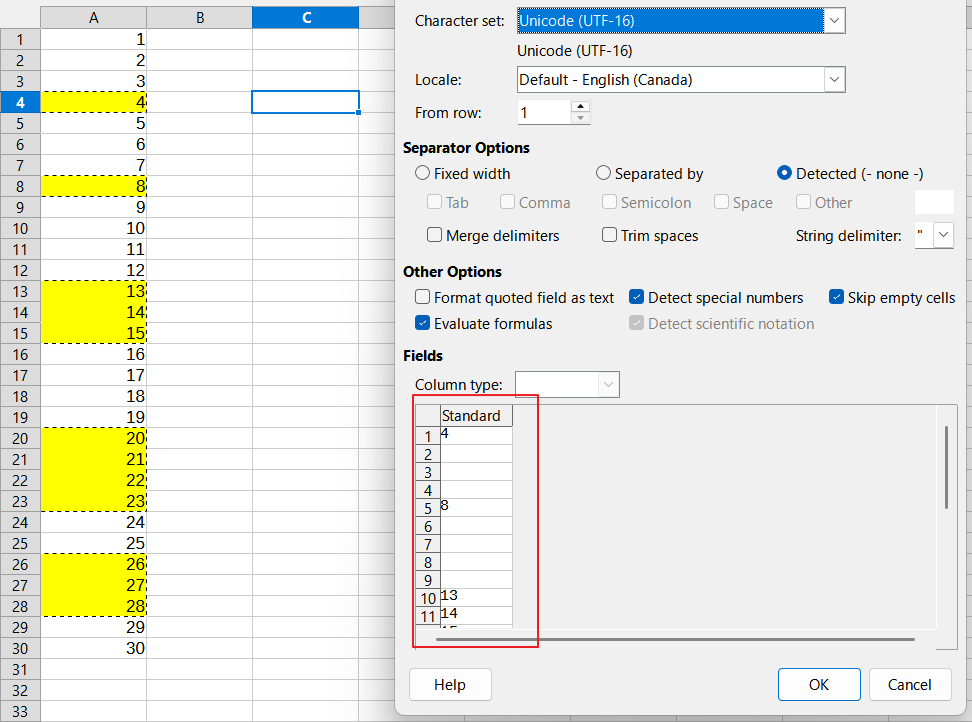
Task: Decrement the From row spinner down arrow
Action: pyautogui.click(x=580, y=119)
